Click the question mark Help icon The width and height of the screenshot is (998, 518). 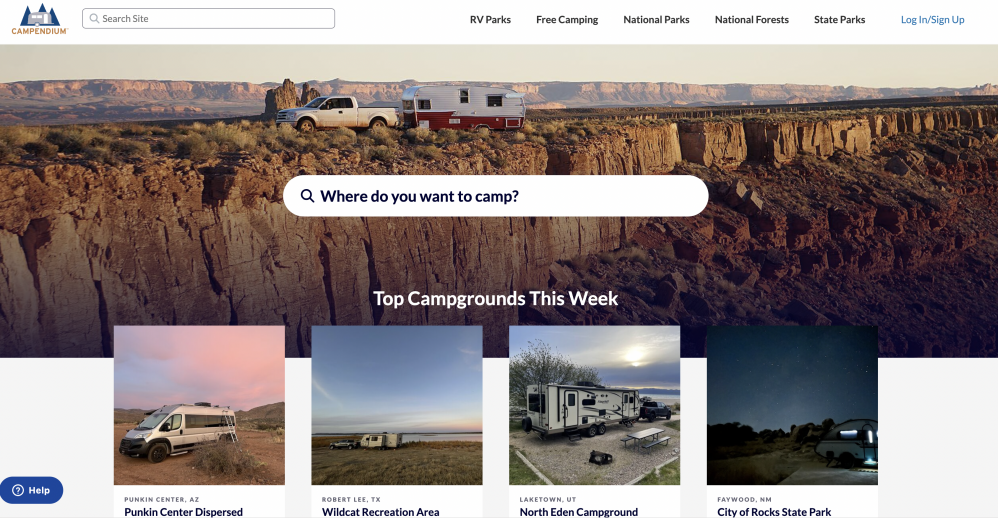(18, 490)
